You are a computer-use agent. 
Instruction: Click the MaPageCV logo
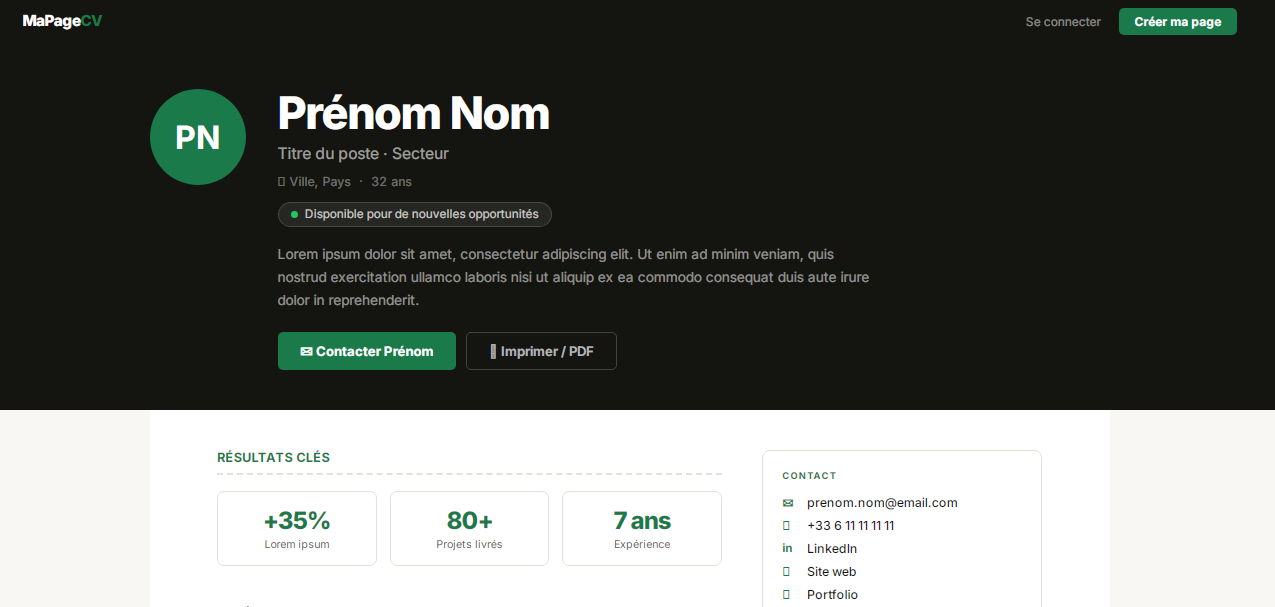click(62, 21)
